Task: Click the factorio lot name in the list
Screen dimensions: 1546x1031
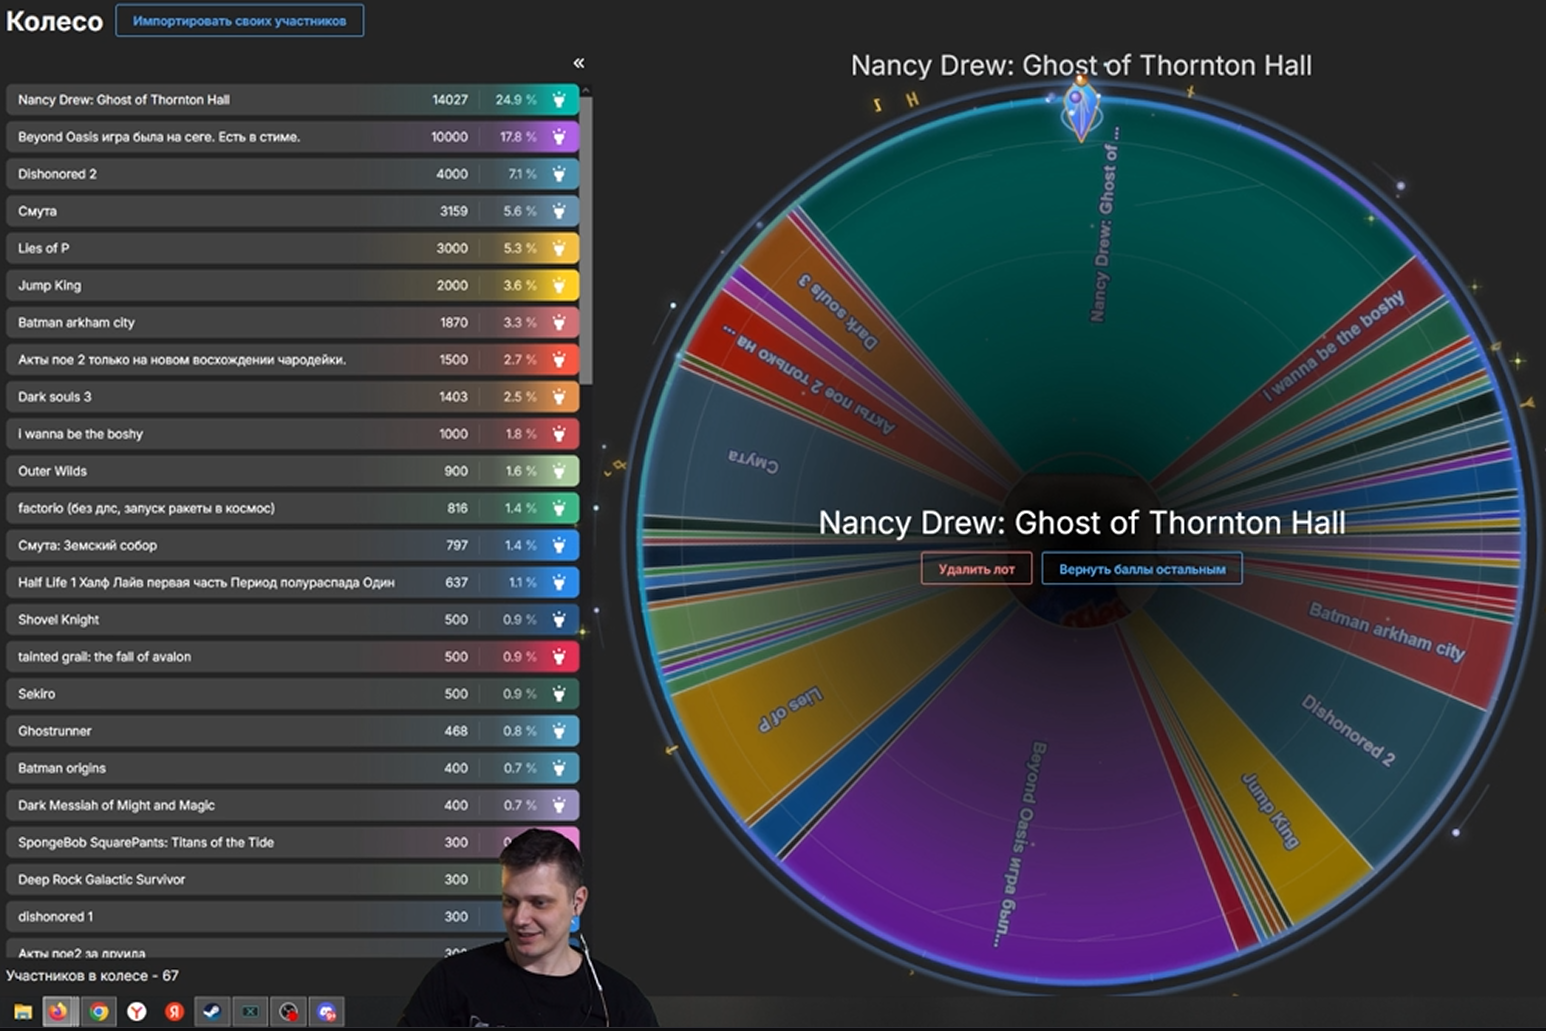Action: (146, 508)
